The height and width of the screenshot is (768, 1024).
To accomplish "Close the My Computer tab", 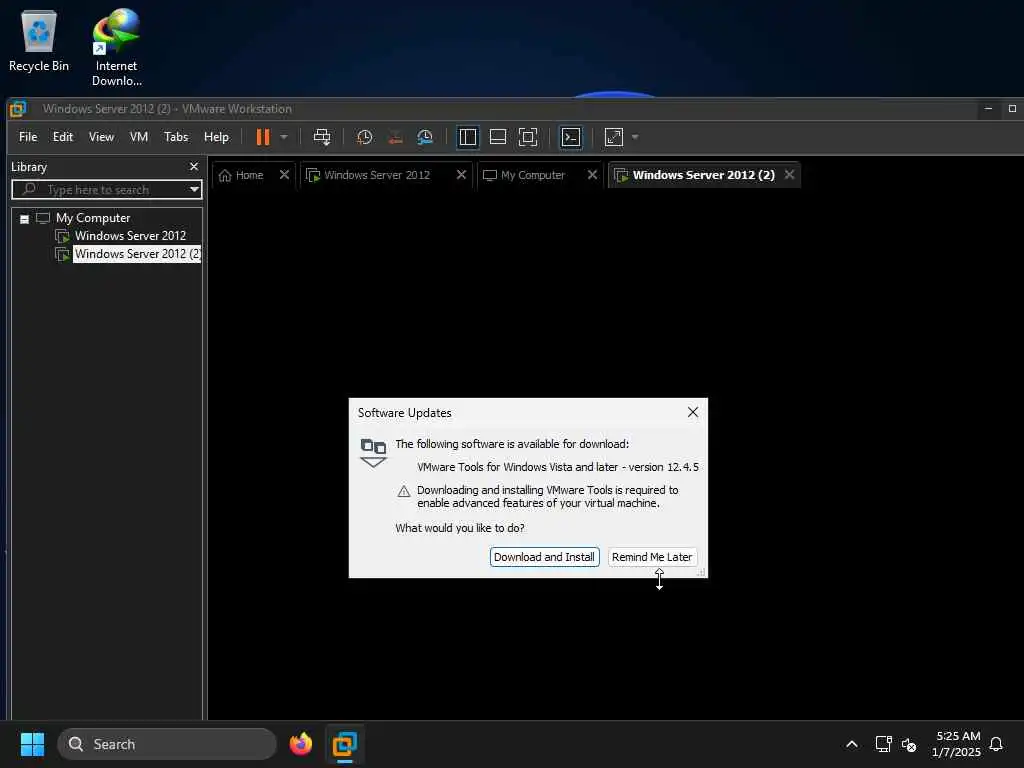I will tap(592, 174).
